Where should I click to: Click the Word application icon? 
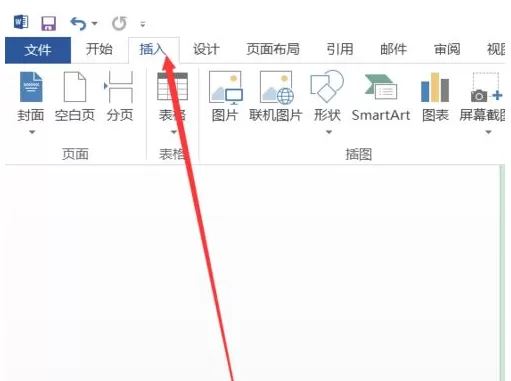tap(21, 23)
